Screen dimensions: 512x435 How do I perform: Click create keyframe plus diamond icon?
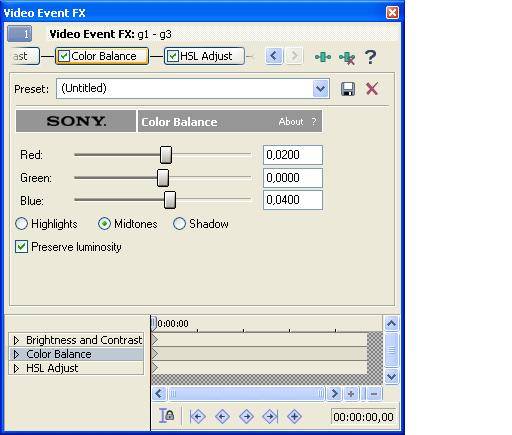[294, 416]
